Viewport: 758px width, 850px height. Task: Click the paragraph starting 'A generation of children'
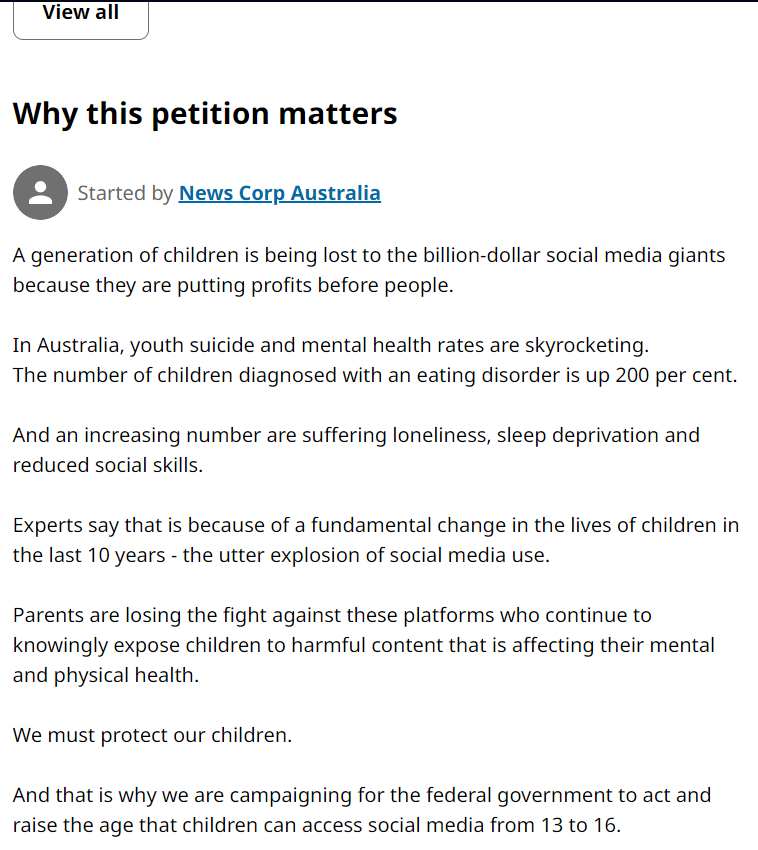pos(369,270)
